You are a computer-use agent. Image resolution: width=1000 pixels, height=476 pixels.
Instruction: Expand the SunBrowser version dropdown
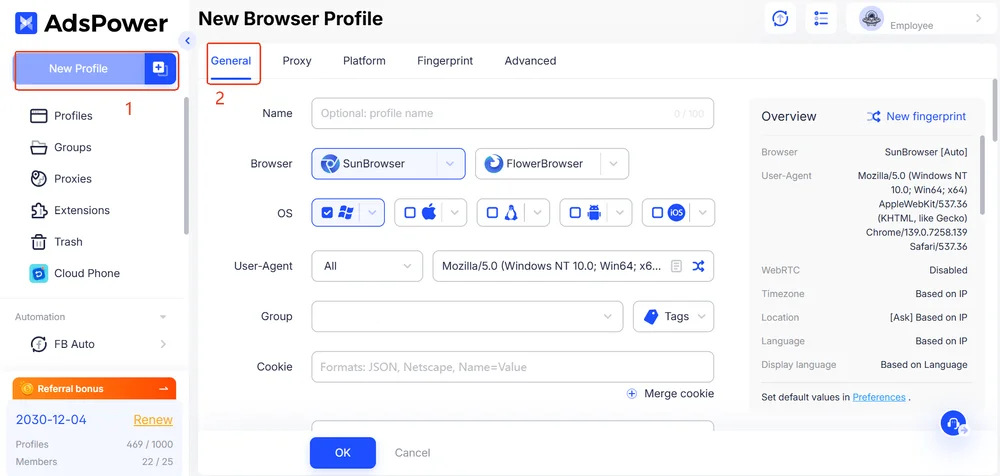point(450,164)
